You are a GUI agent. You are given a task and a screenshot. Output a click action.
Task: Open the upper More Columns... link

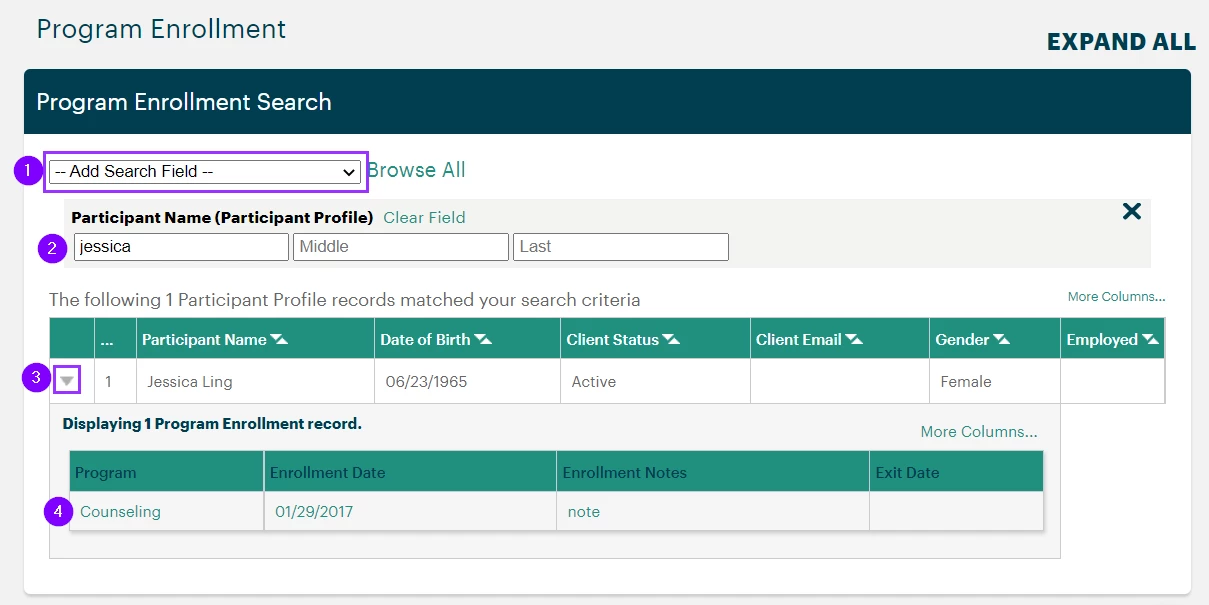(x=1116, y=297)
